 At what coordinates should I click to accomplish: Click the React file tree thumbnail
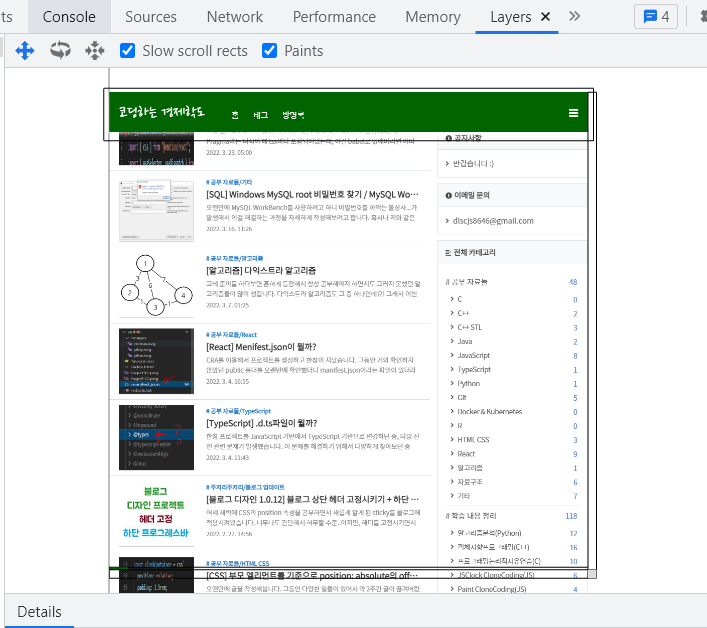(x=156, y=361)
